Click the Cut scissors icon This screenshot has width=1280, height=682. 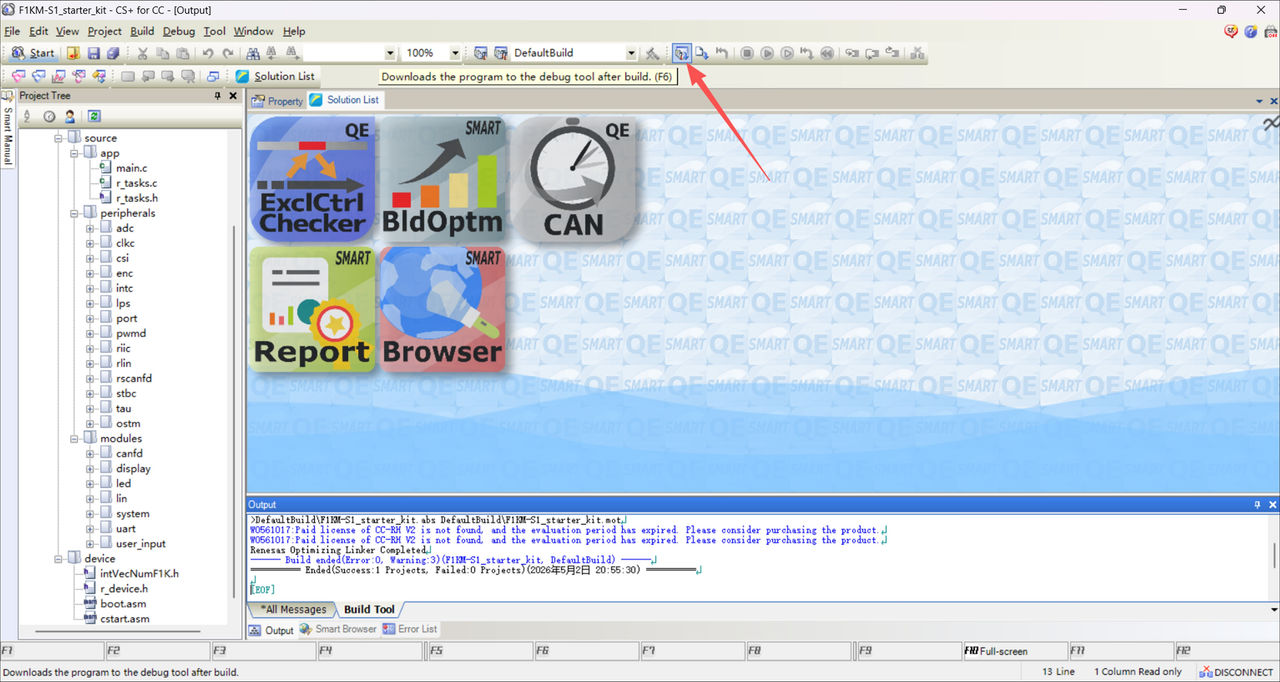[143, 53]
